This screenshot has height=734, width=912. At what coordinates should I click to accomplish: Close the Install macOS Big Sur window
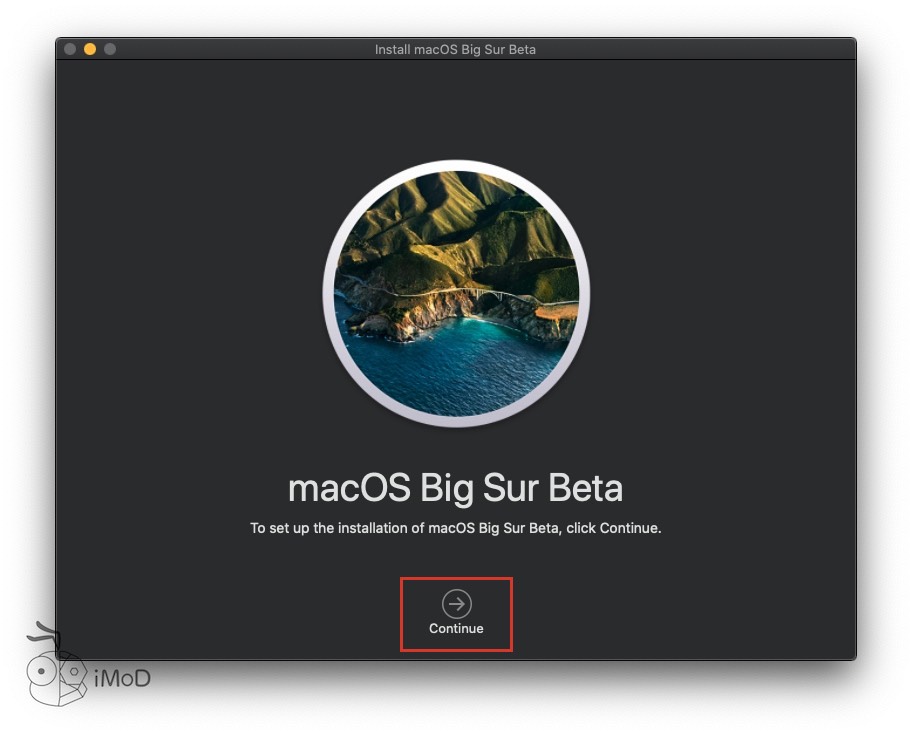point(70,49)
